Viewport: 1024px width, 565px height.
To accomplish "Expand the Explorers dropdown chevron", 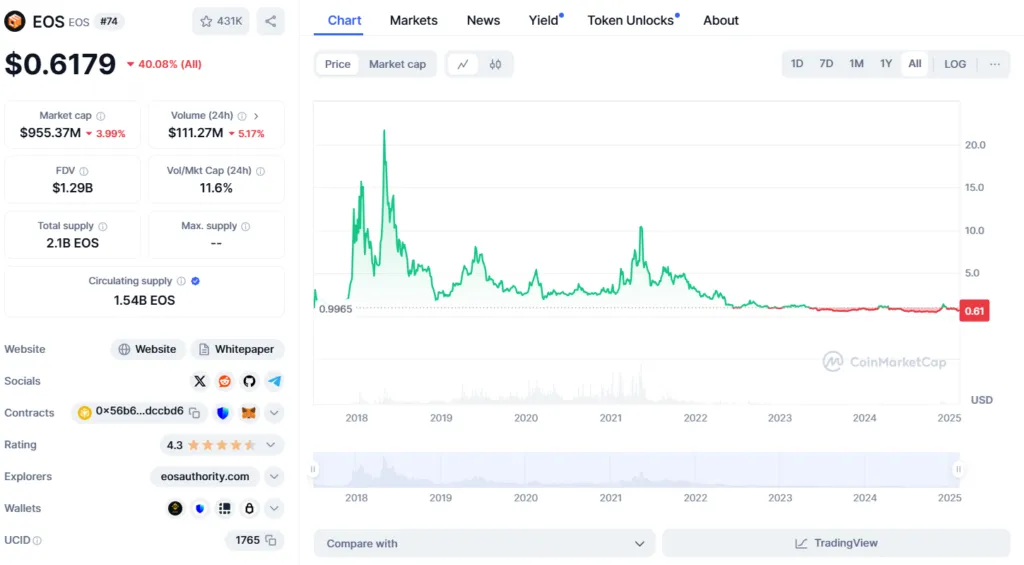I will pos(274,477).
